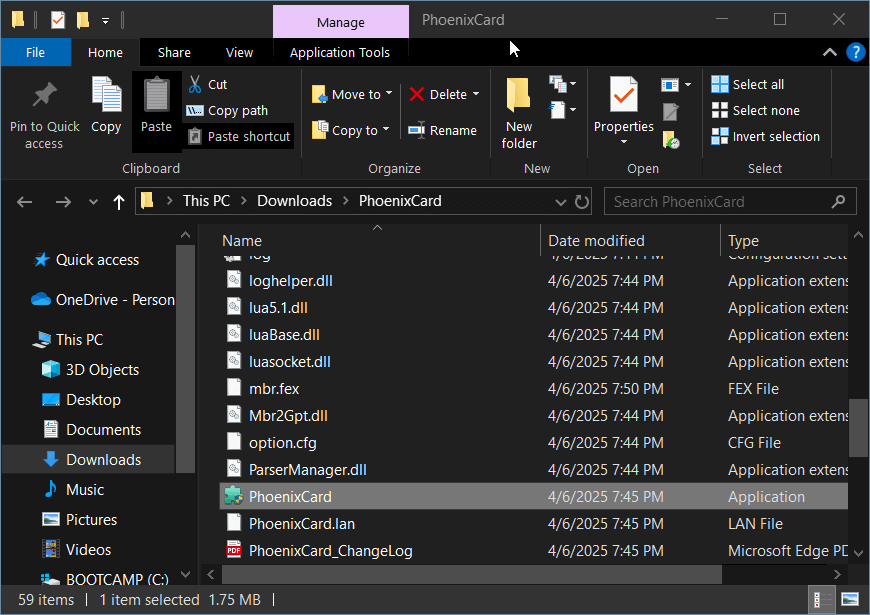The width and height of the screenshot is (870, 615).
Task: Click the Paste clipboard icon
Action: (156, 94)
